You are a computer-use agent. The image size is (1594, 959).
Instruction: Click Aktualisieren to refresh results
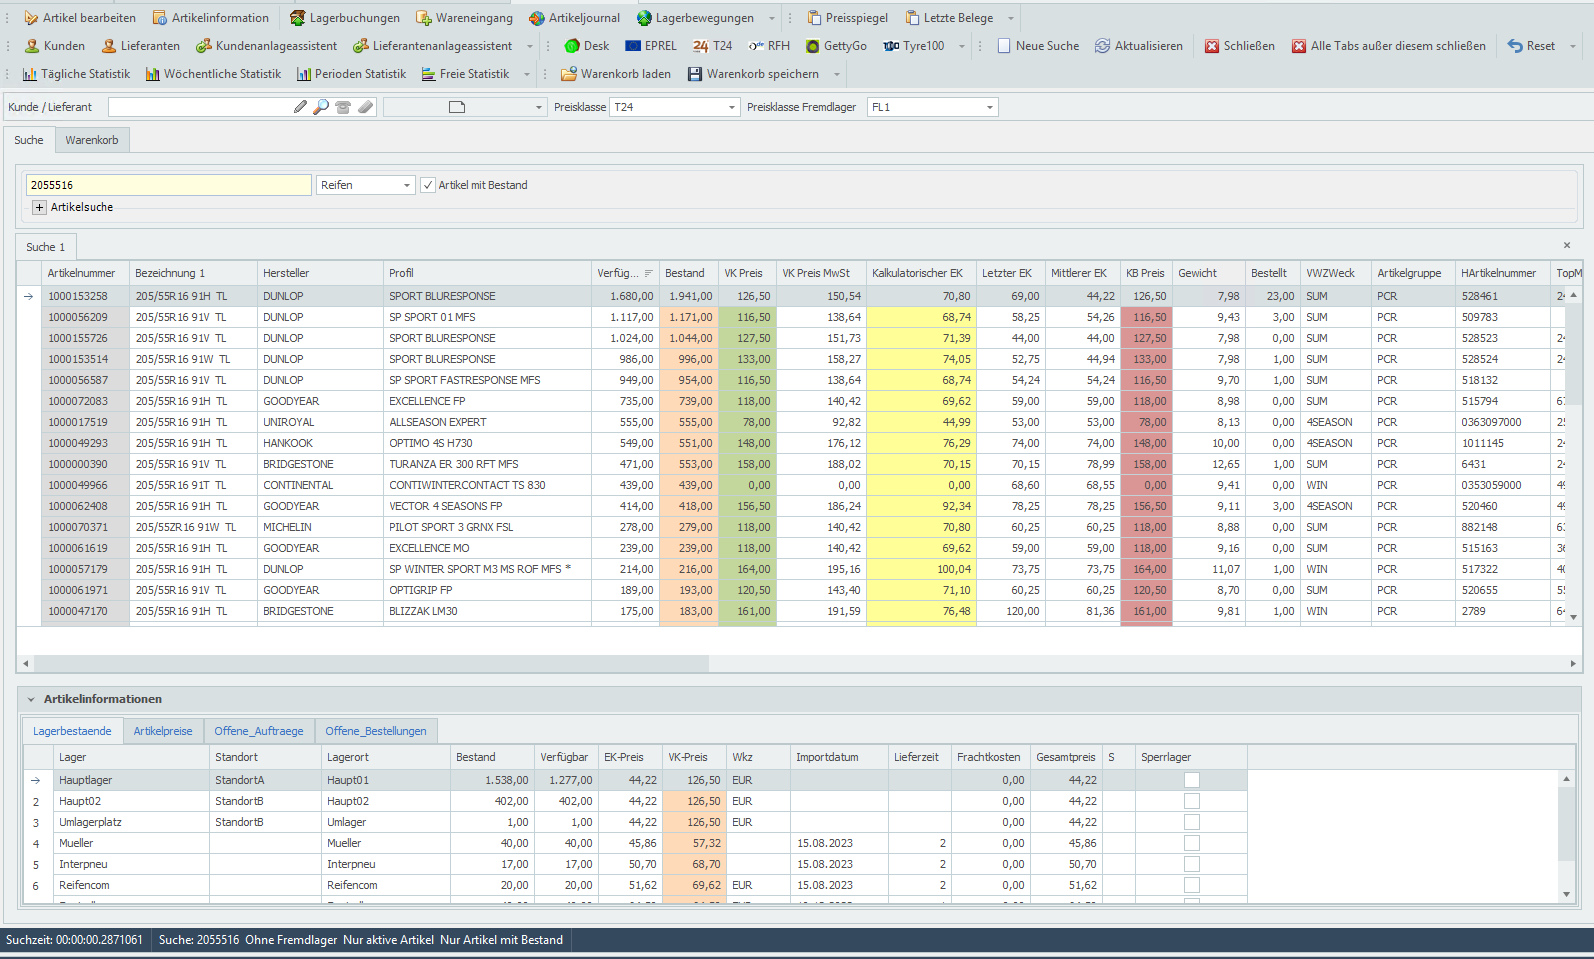coord(1138,46)
